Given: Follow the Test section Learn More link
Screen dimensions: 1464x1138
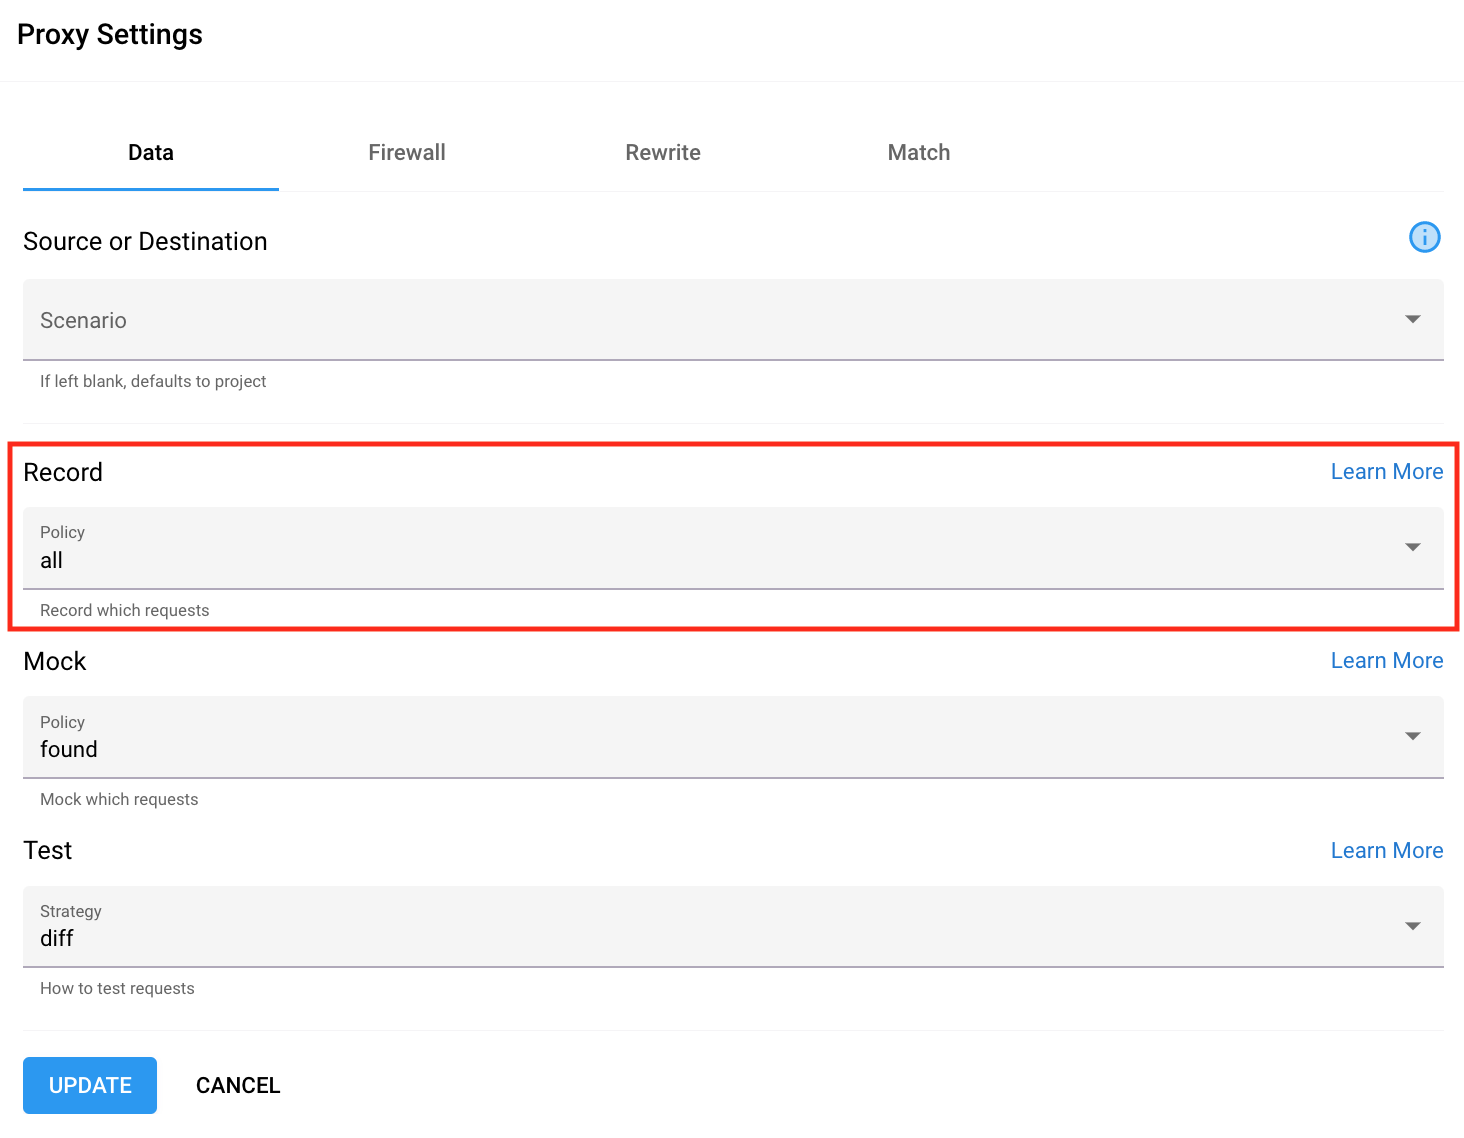Looking at the screenshot, I should point(1386,851).
